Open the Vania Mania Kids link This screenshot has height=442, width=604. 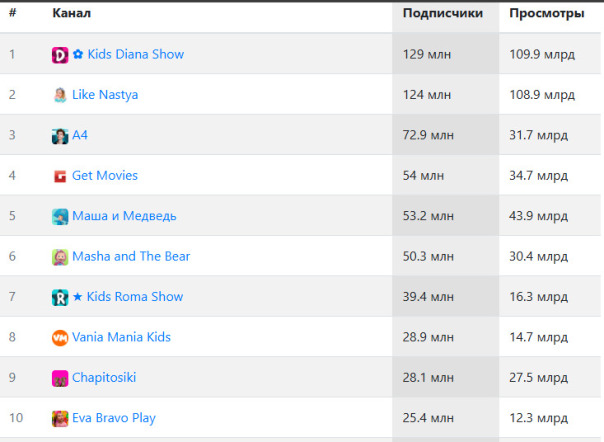[121, 337]
